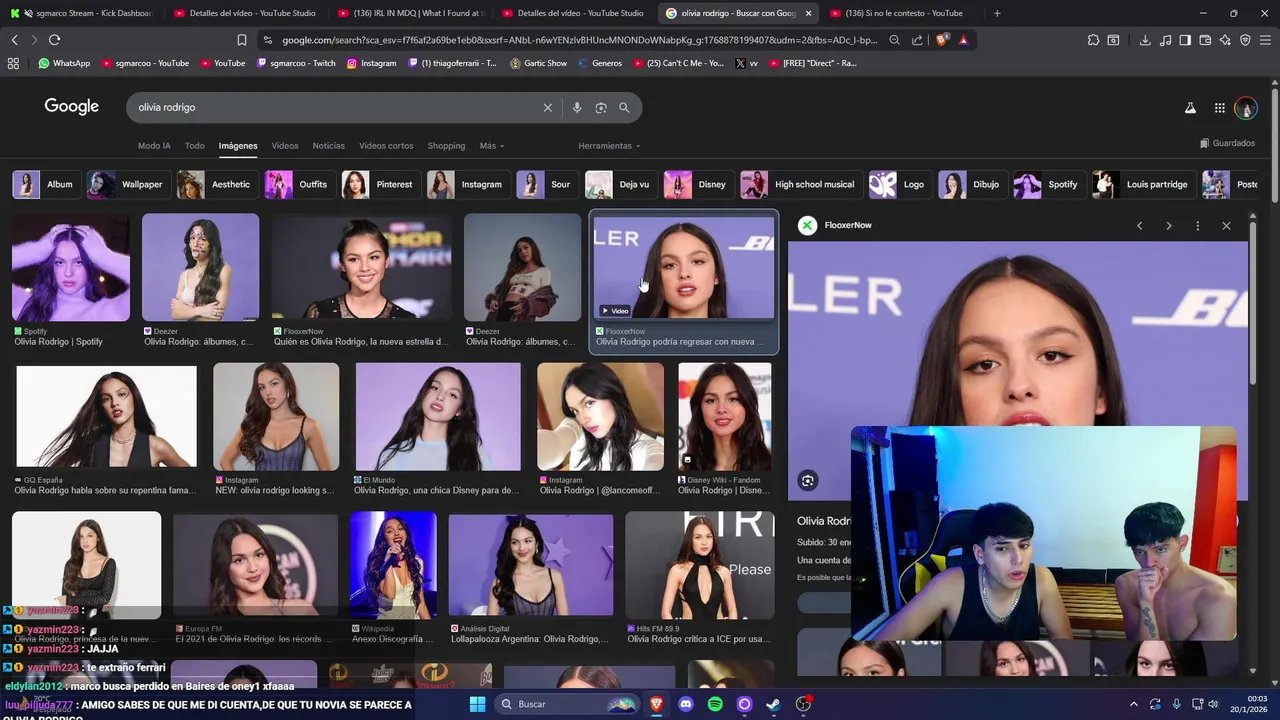
Task: Filter images by the Louis partridge chip
Action: (x=1142, y=185)
